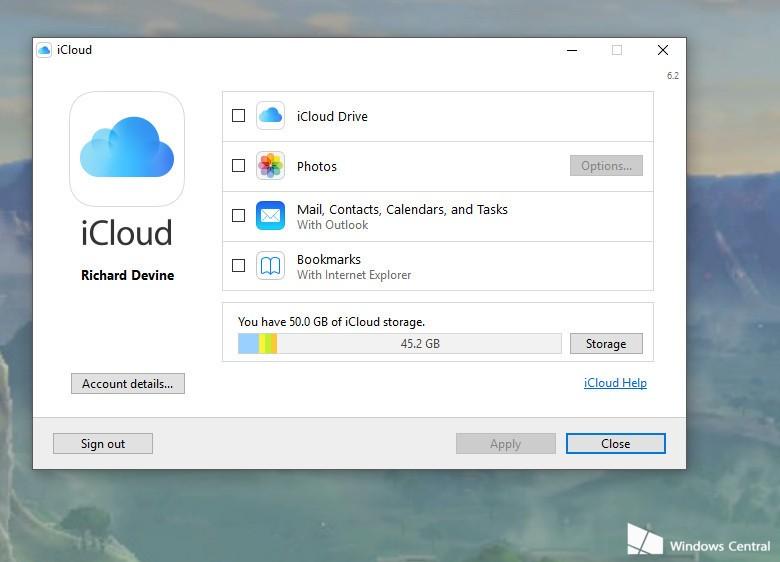Click the orange segment of the storage bar
Screen dimensions: 780x562
(274, 344)
